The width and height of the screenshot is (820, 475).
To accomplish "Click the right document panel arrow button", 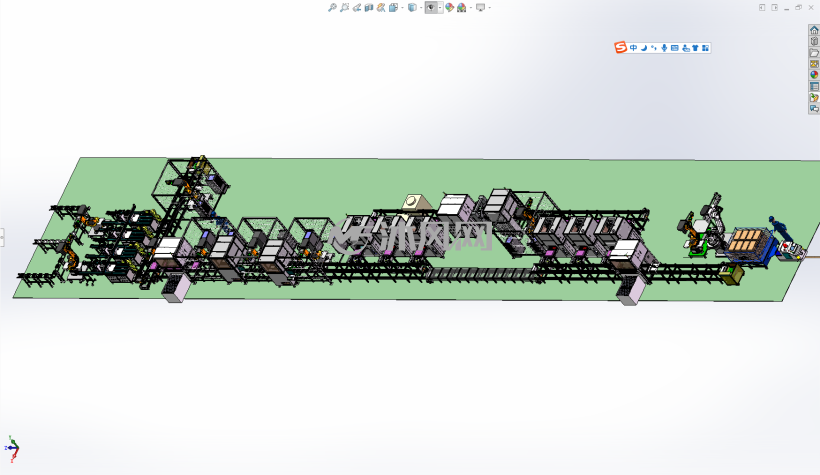I will pyautogui.click(x=775, y=7).
